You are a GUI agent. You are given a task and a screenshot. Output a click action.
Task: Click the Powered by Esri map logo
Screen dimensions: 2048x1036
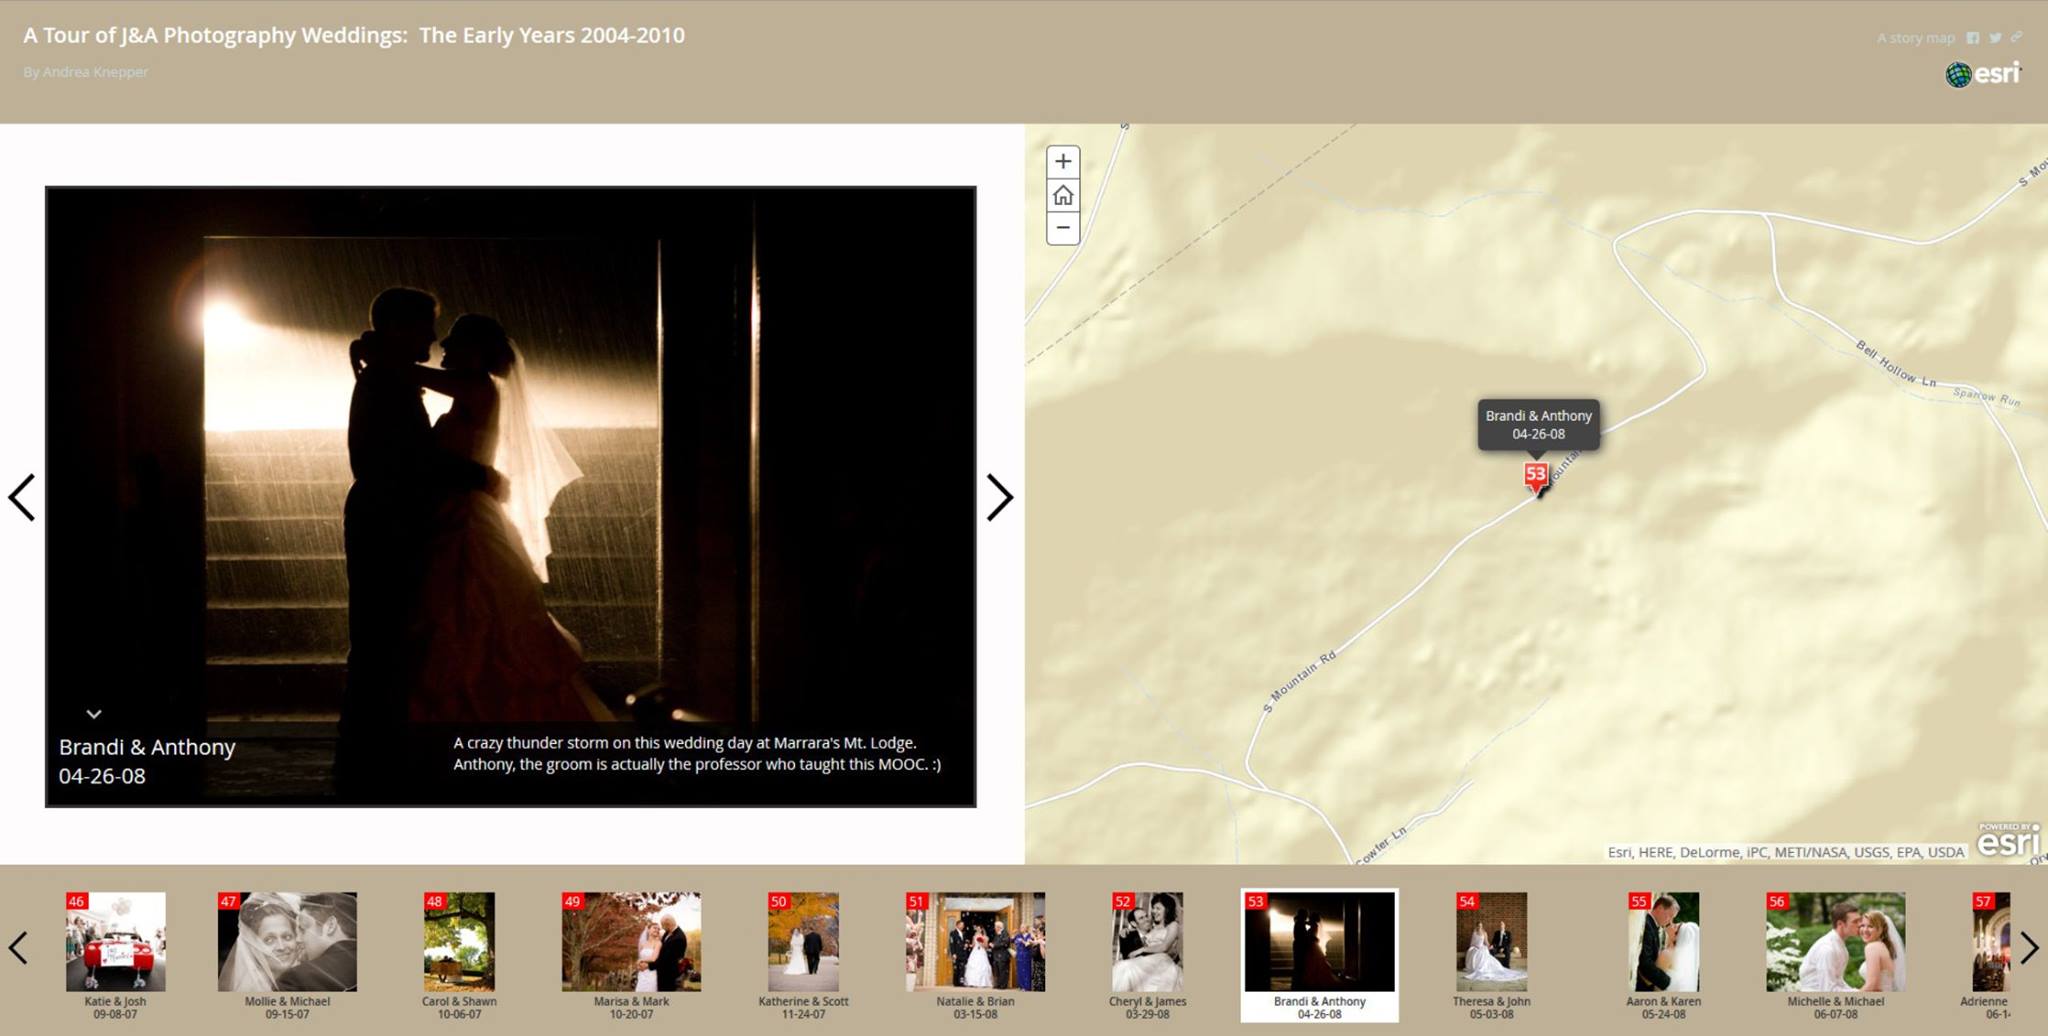[x=2008, y=840]
